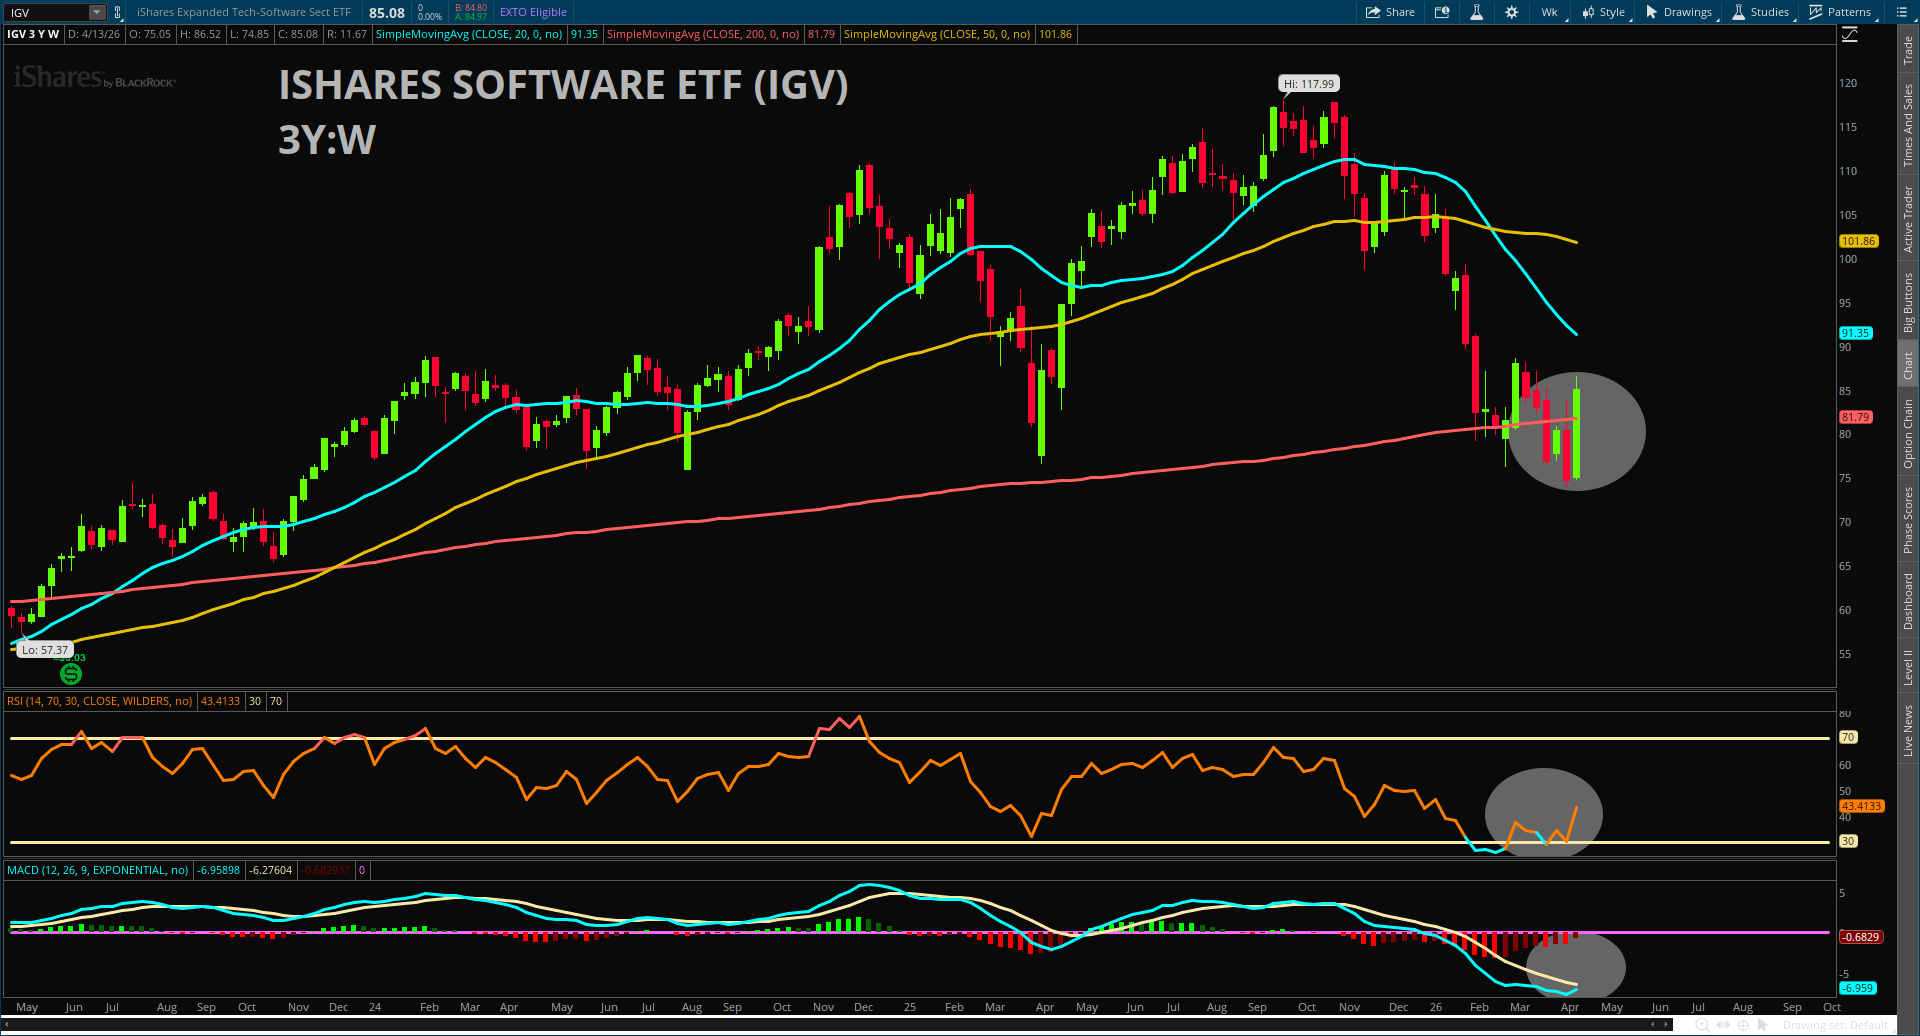Click the cyan -6.959 MACD axis bubble

point(1858,988)
